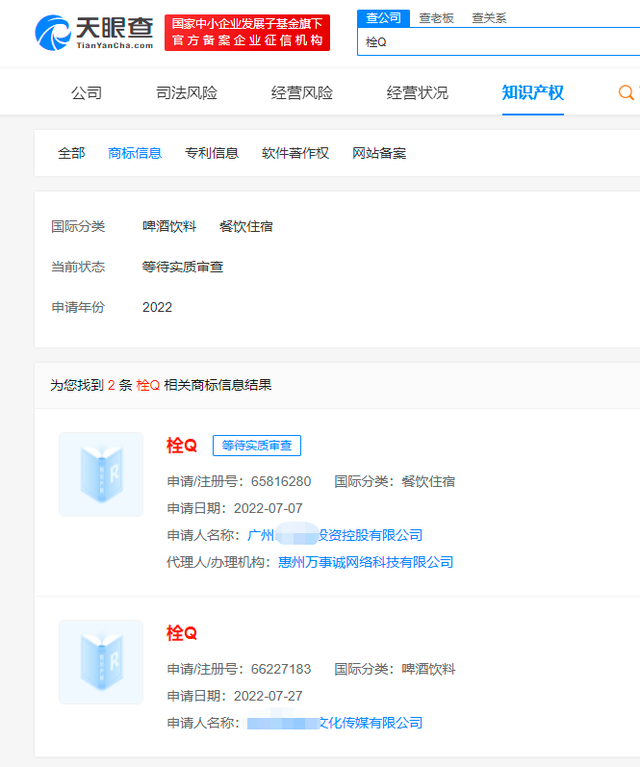Screen dimensions: 640x767
Task: Click the 申请年份 filter label
Action: (x=78, y=307)
